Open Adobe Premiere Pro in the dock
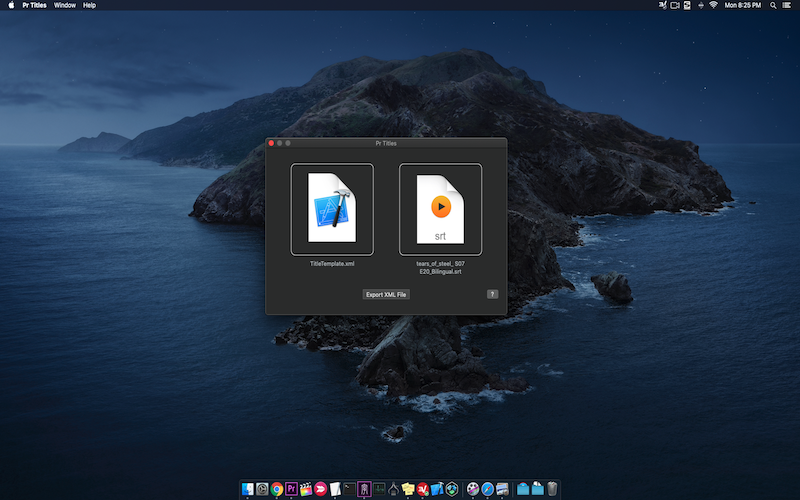This screenshot has height=500, width=800. (x=292, y=489)
